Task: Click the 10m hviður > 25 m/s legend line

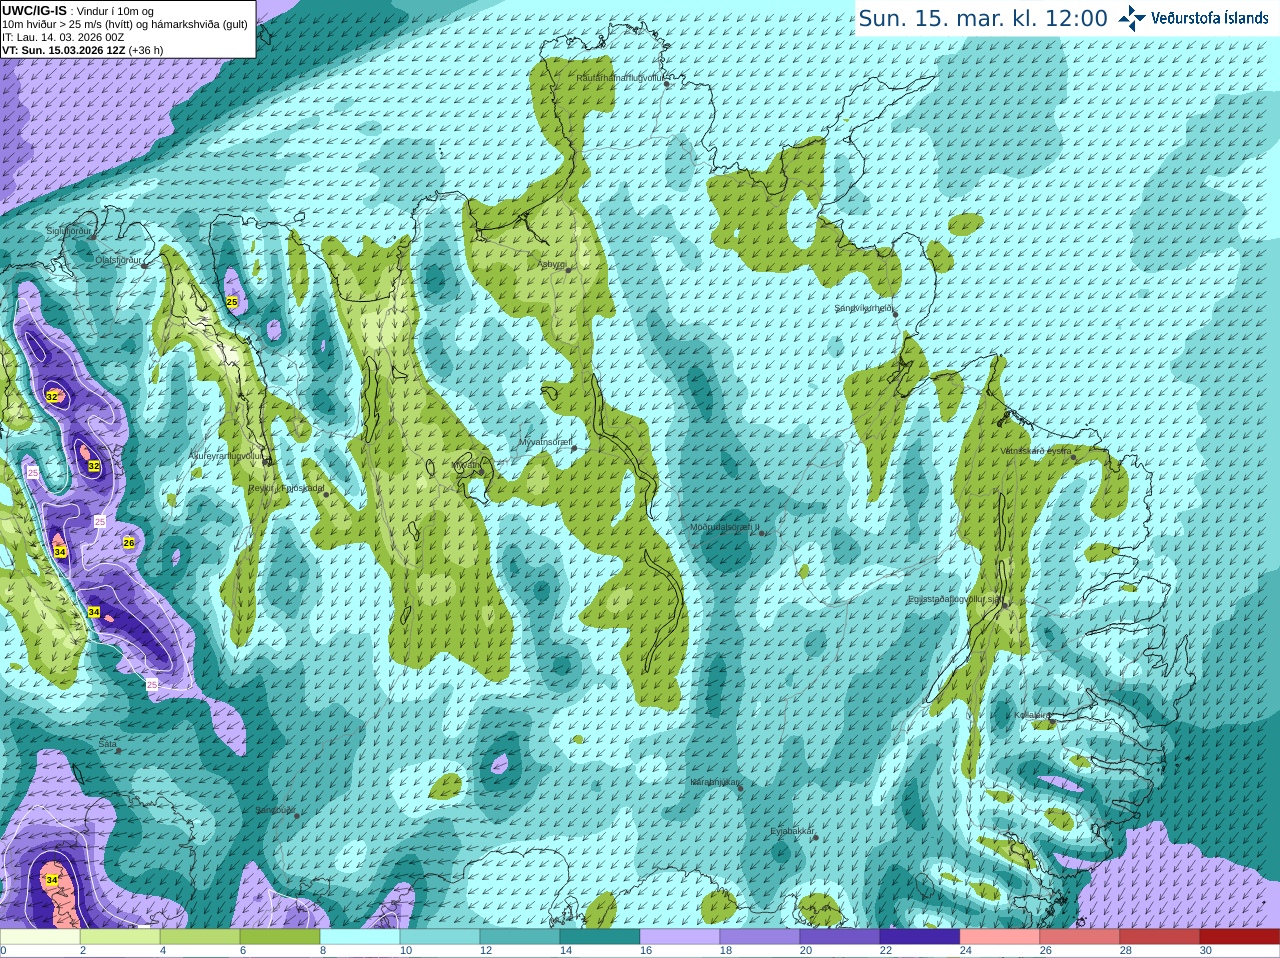Action: click(125, 24)
